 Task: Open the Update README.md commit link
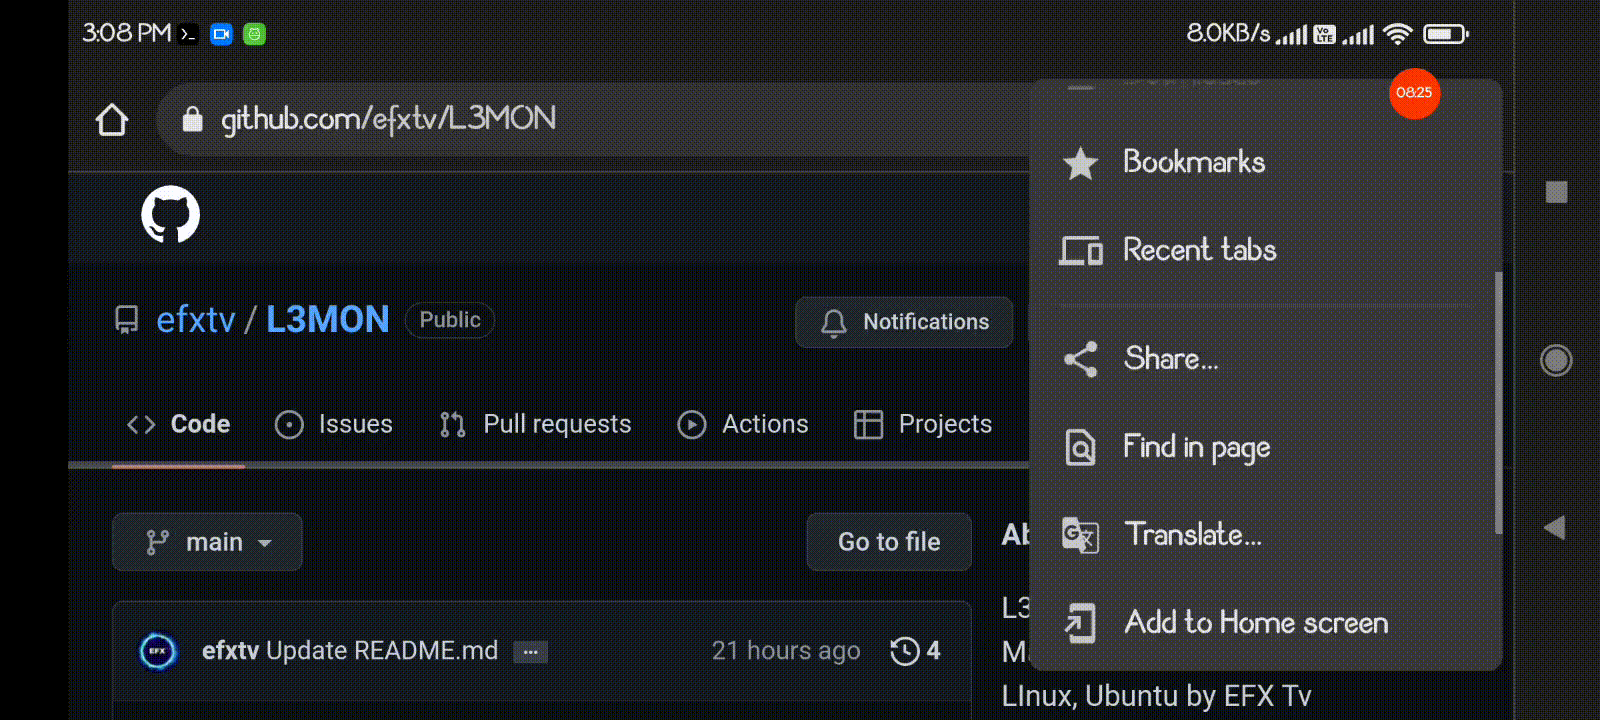point(382,651)
